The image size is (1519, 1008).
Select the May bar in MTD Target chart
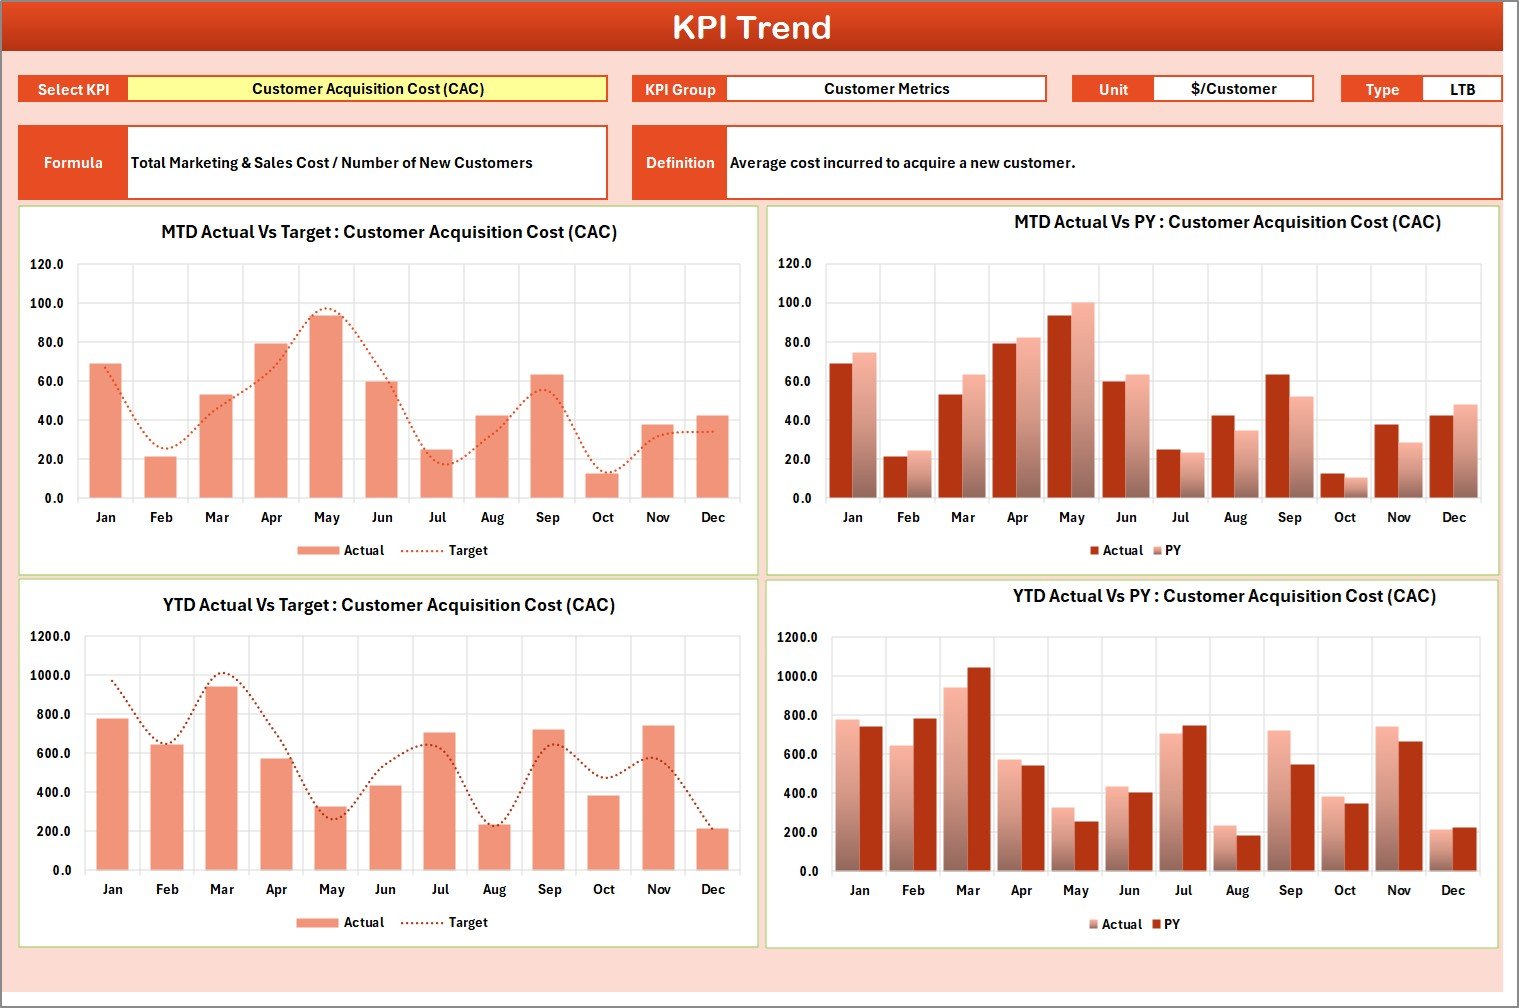coord(327,400)
